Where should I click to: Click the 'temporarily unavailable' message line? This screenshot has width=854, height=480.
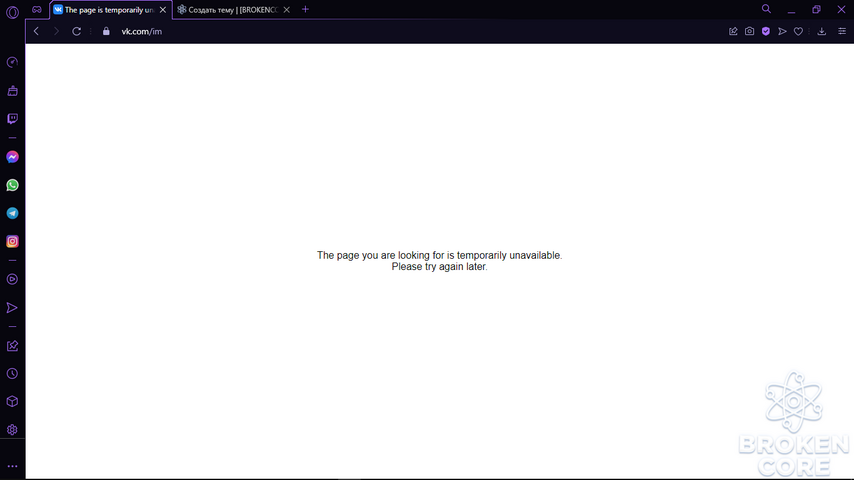click(x=440, y=255)
